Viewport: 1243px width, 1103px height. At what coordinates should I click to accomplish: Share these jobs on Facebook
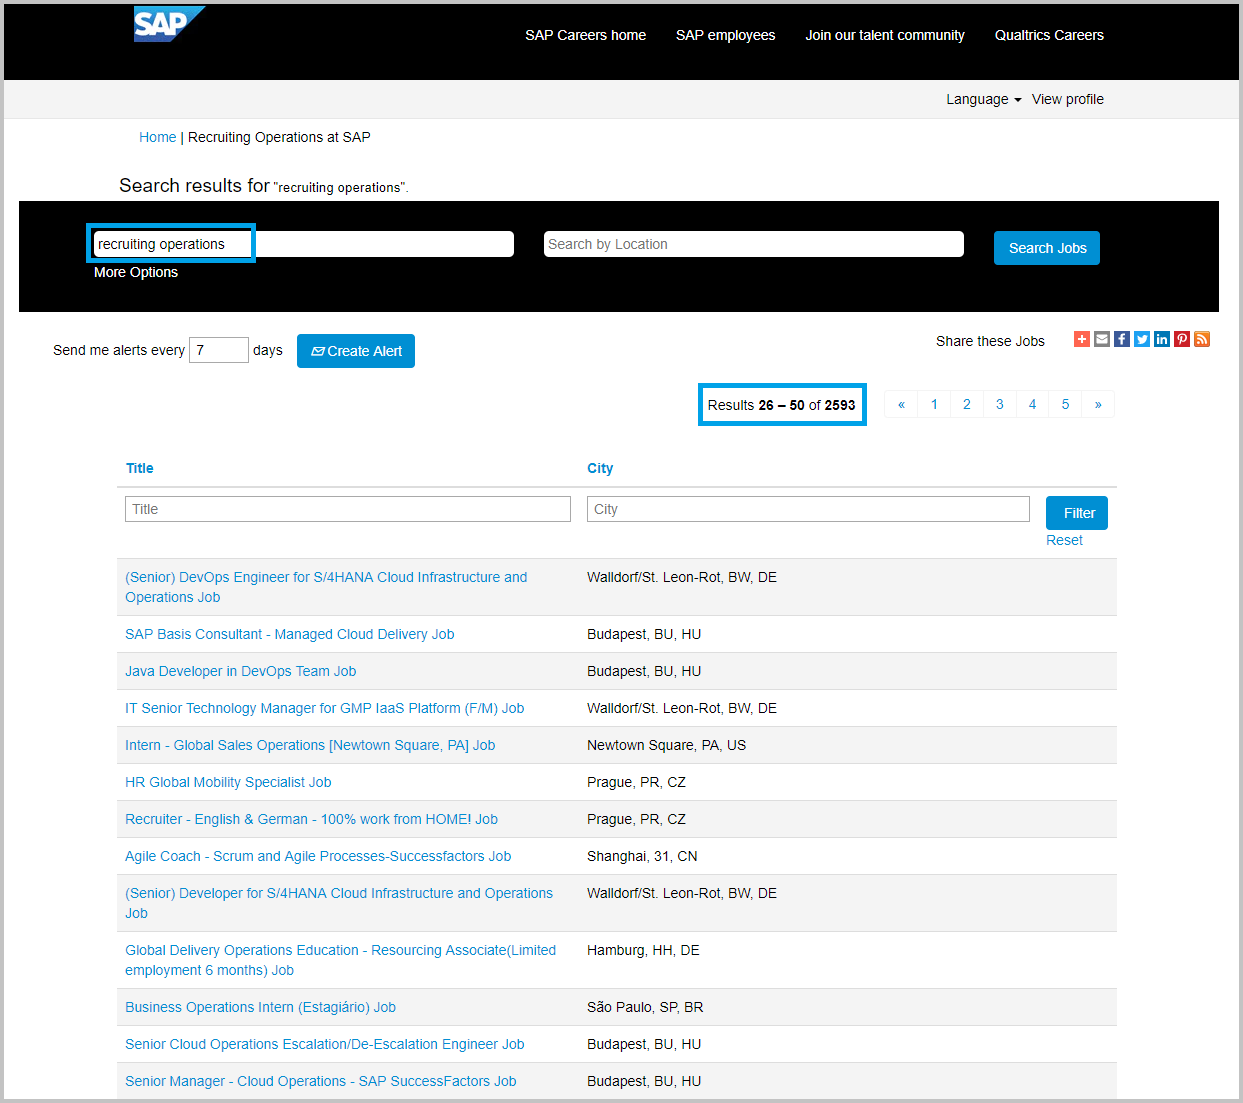point(1122,339)
